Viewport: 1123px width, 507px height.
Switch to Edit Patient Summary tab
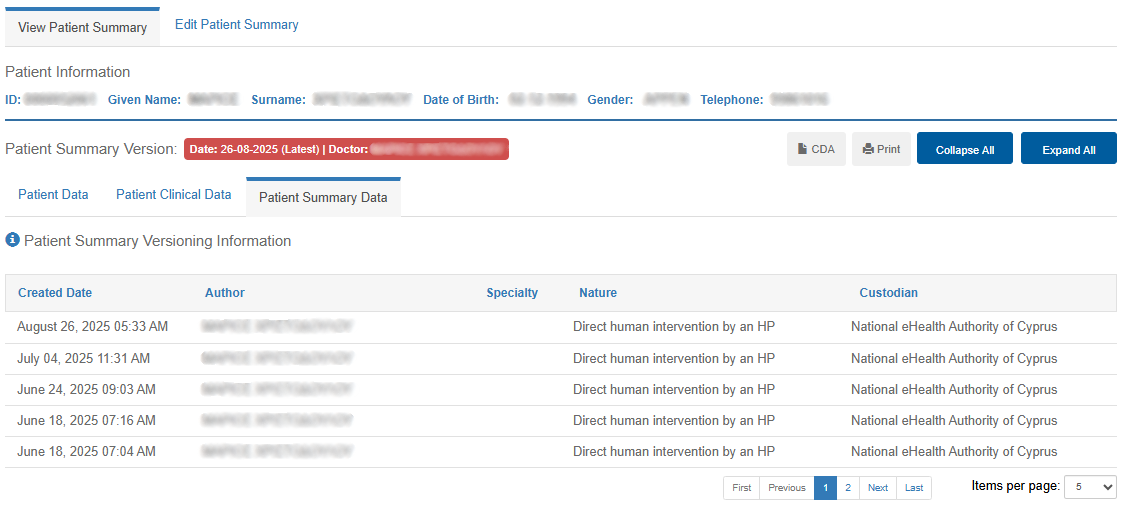pos(236,25)
